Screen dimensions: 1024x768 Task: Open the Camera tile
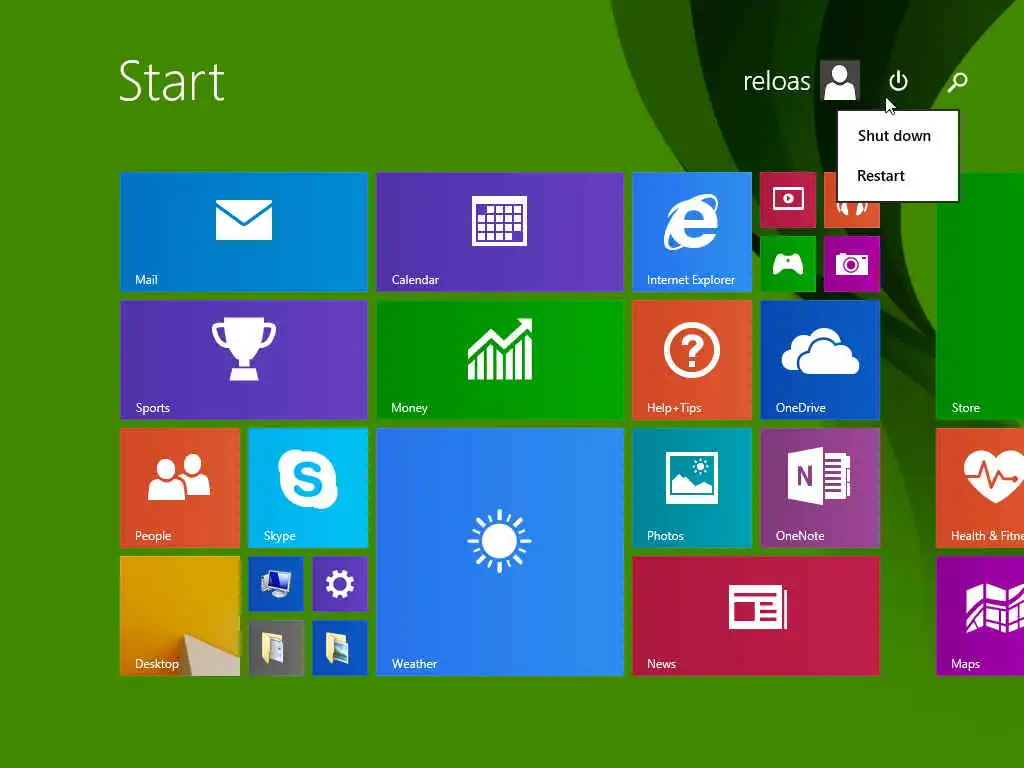coord(852,264)
